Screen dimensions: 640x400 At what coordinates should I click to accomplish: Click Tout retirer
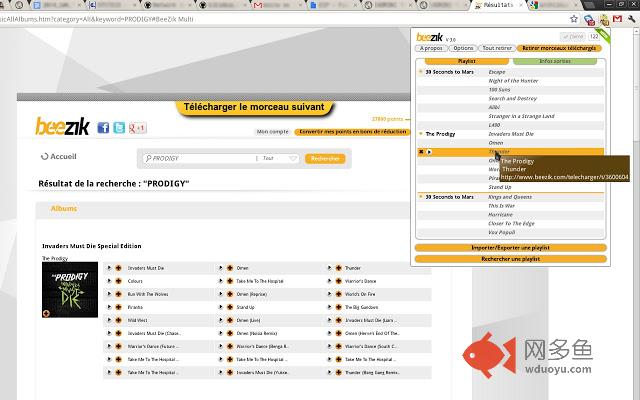pyautogui.click(x=497, y=48)
